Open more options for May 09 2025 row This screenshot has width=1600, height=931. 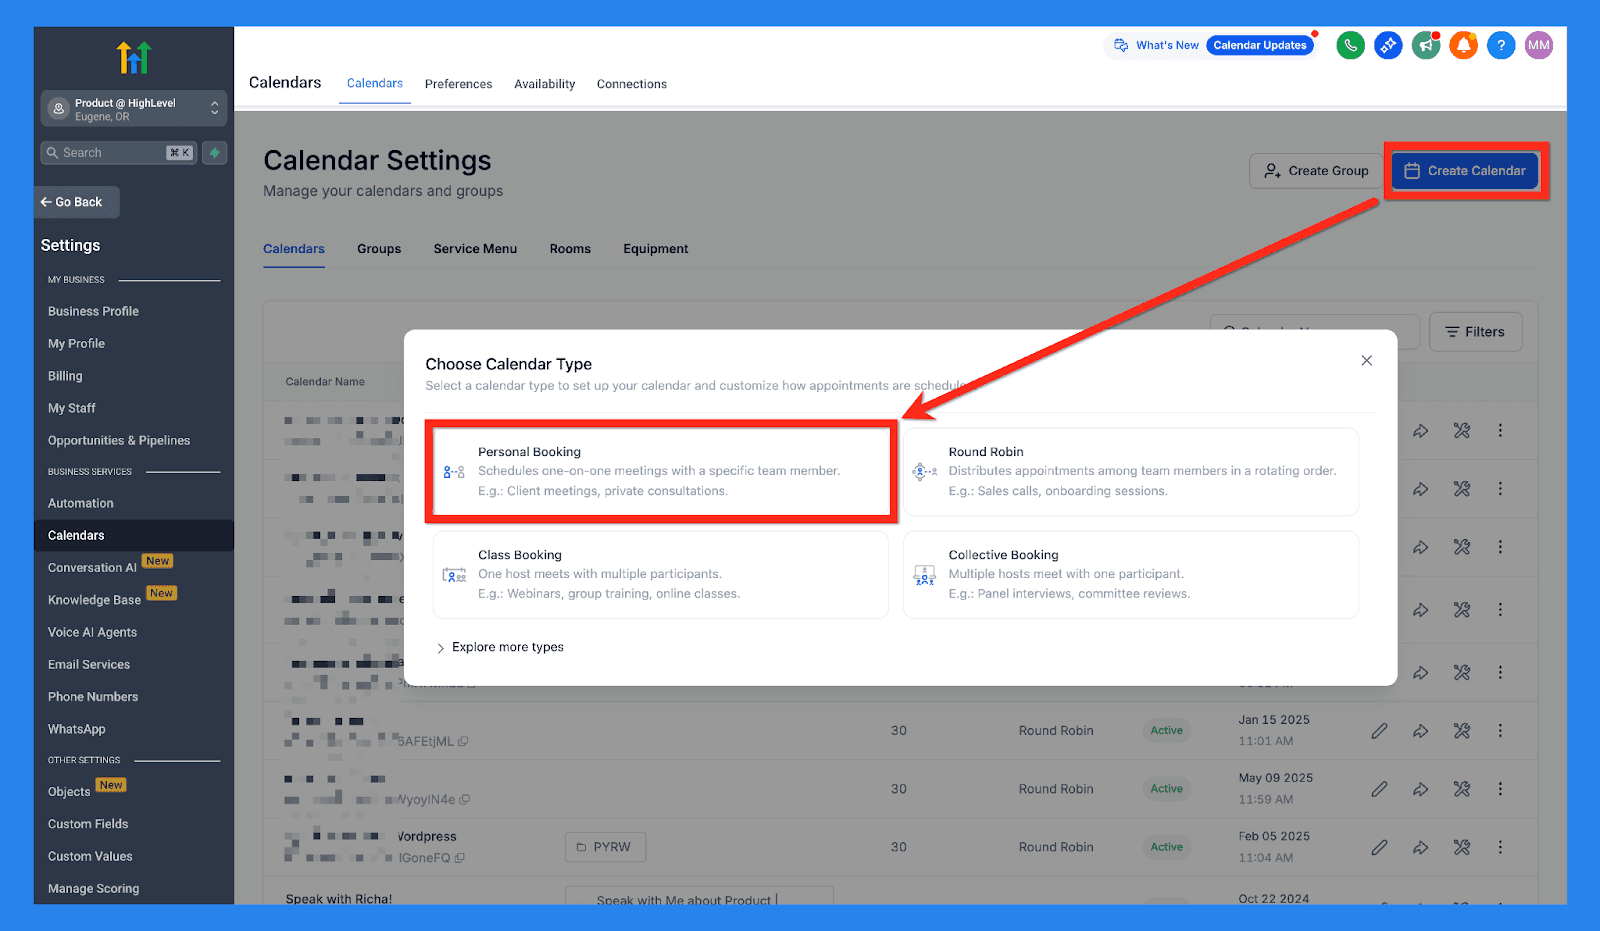point(1500,789)
